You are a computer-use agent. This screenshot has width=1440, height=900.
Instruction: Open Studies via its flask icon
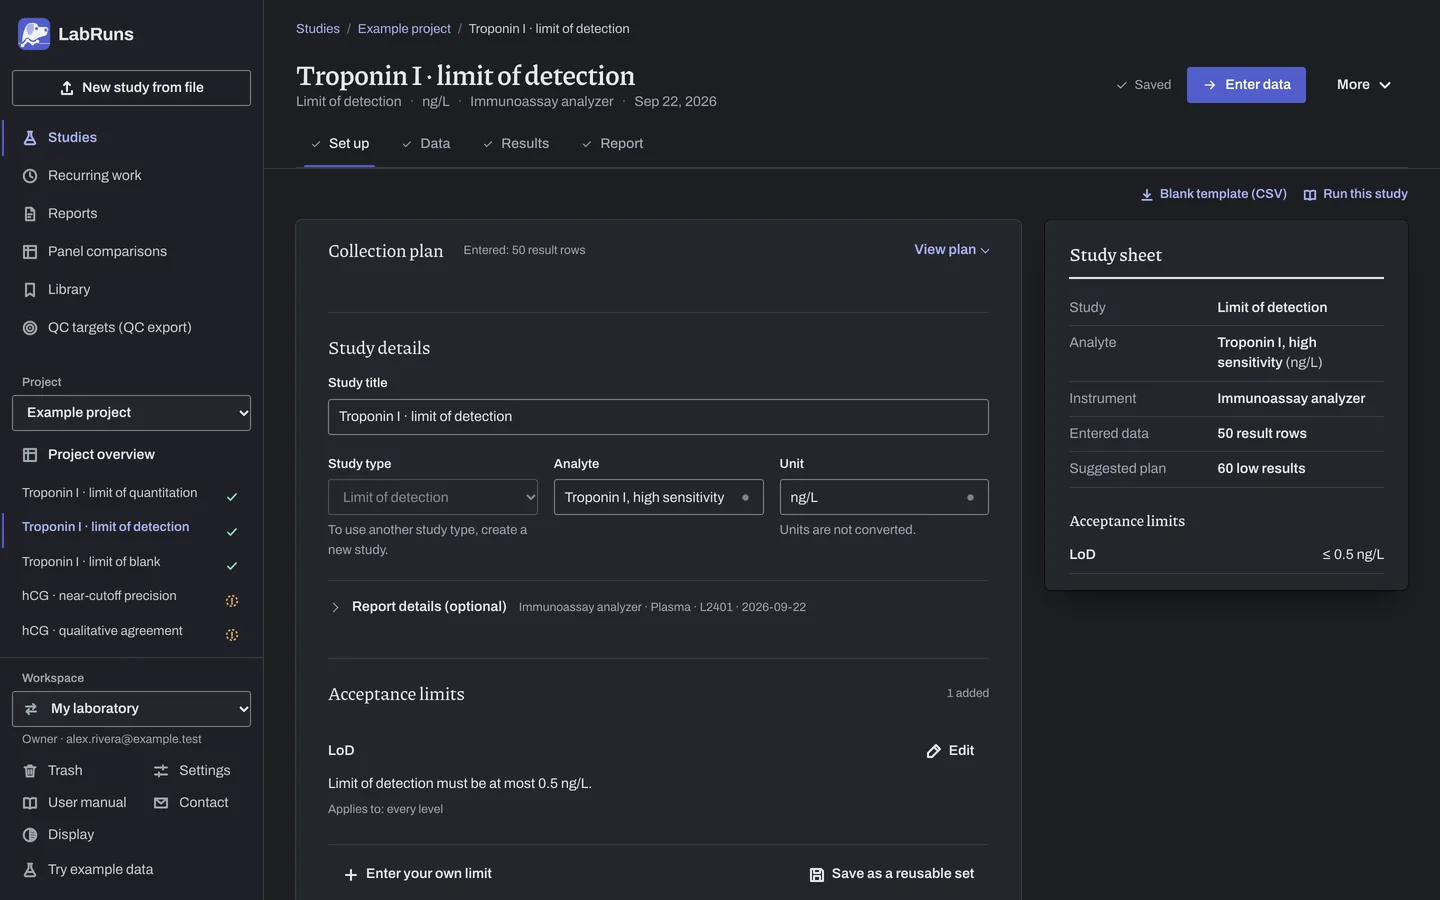(30, 138)
